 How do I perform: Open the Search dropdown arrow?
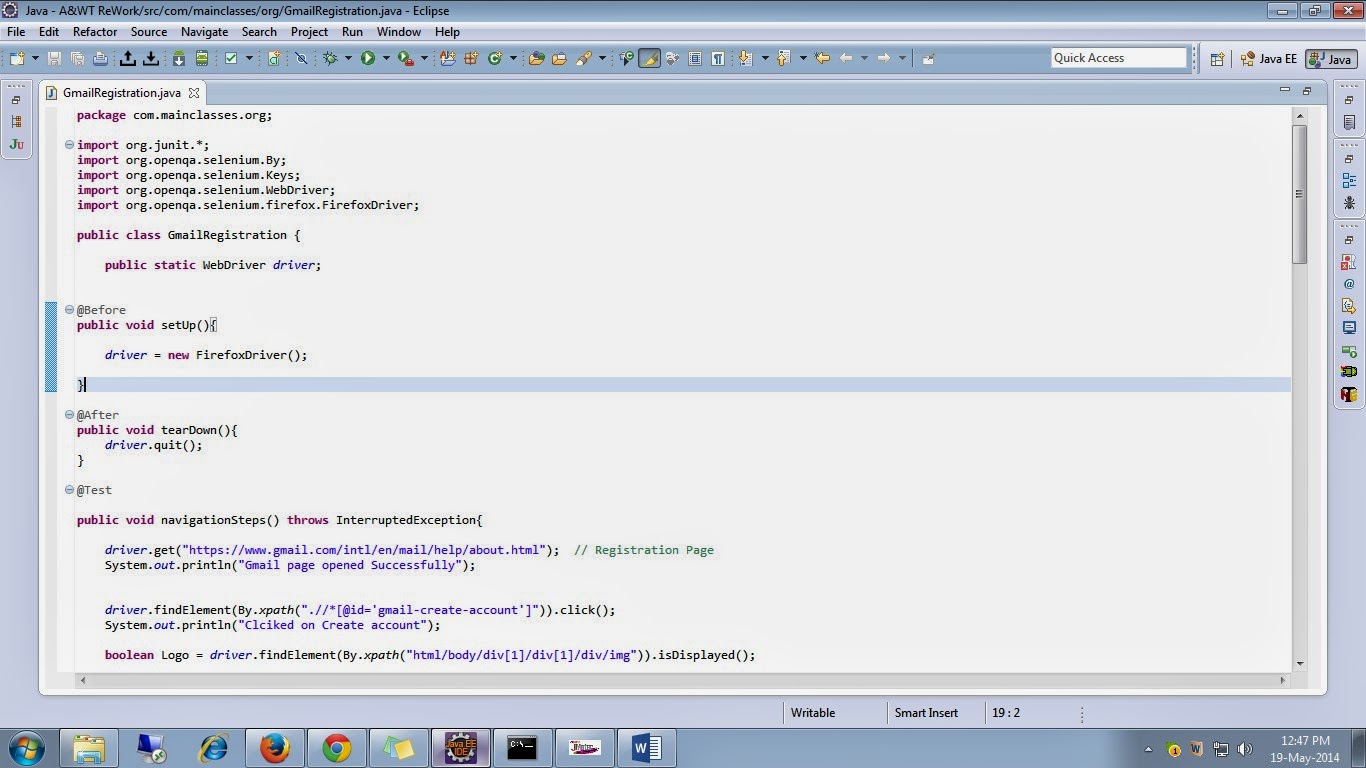(602, 59)
